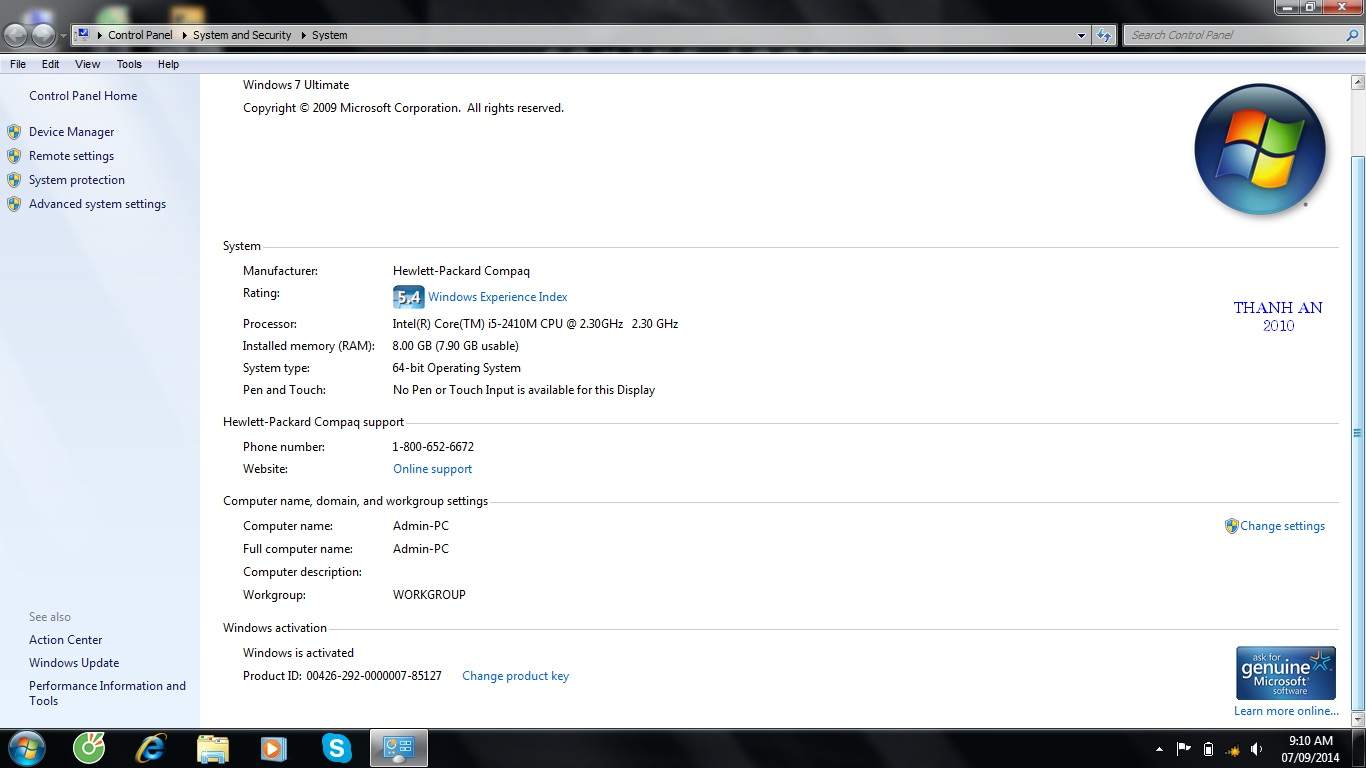Click Change product key link
Image resolution: width=1366 pixels, height=768 pixels.
coord(515,676)
